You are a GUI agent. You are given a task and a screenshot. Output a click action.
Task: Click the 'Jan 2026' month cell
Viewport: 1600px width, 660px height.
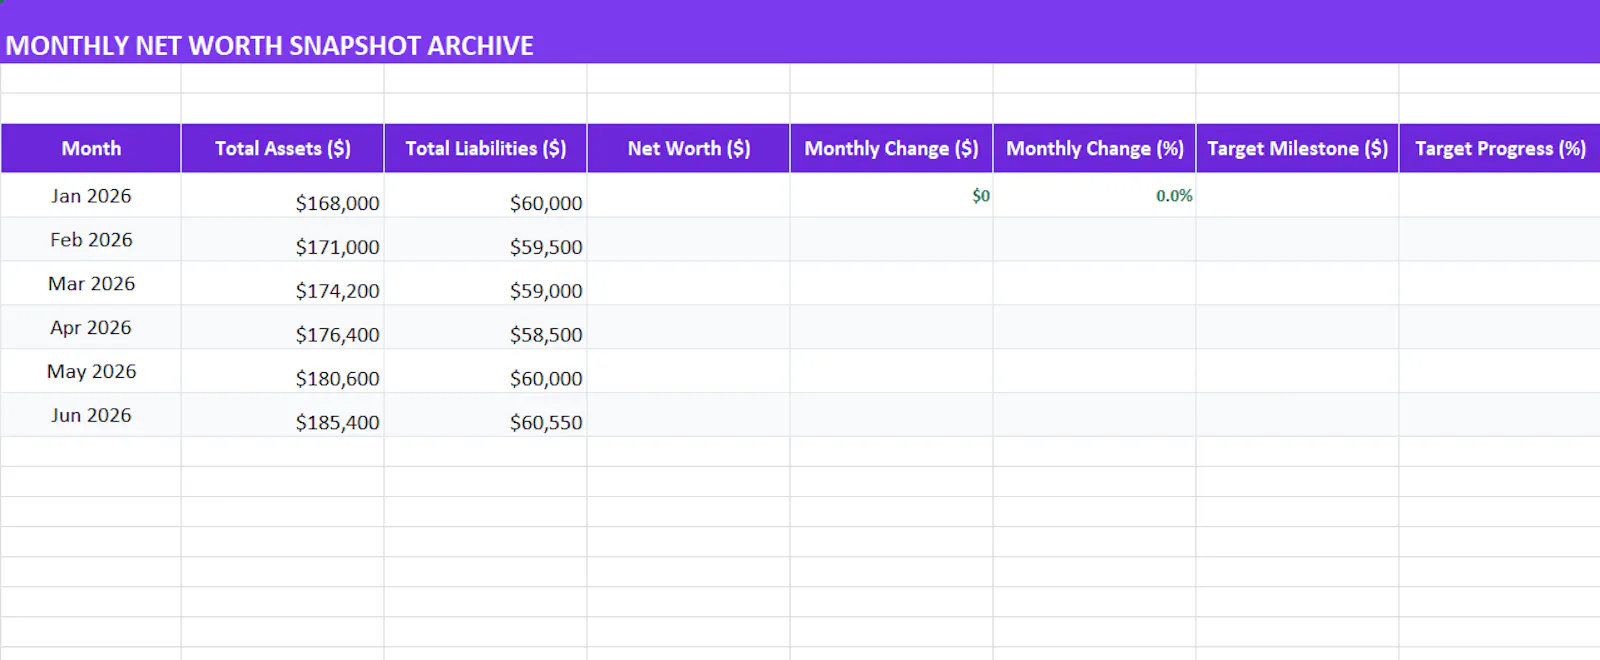(91, 196)
